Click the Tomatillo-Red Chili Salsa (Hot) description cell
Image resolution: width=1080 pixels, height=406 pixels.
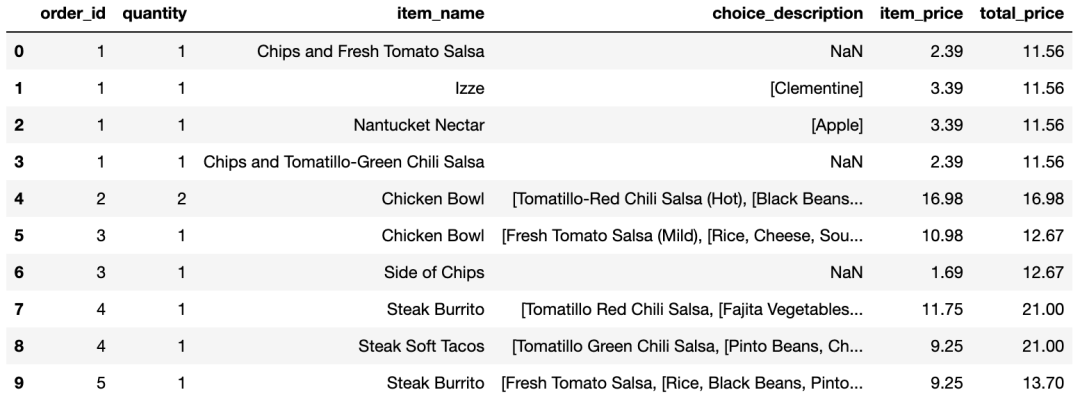click(687, 199)
